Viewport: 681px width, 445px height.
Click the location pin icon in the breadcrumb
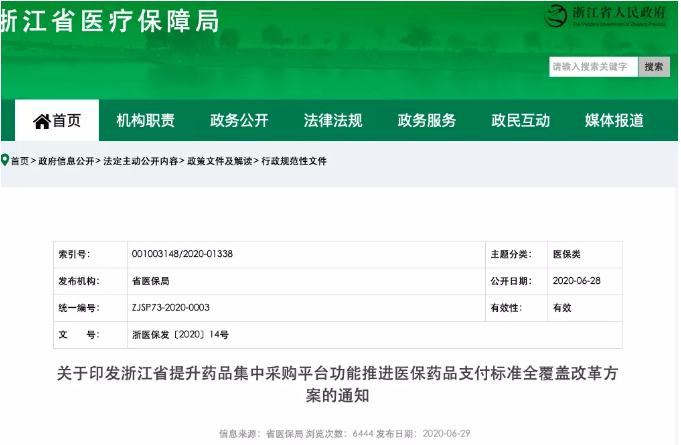[5, 160]
